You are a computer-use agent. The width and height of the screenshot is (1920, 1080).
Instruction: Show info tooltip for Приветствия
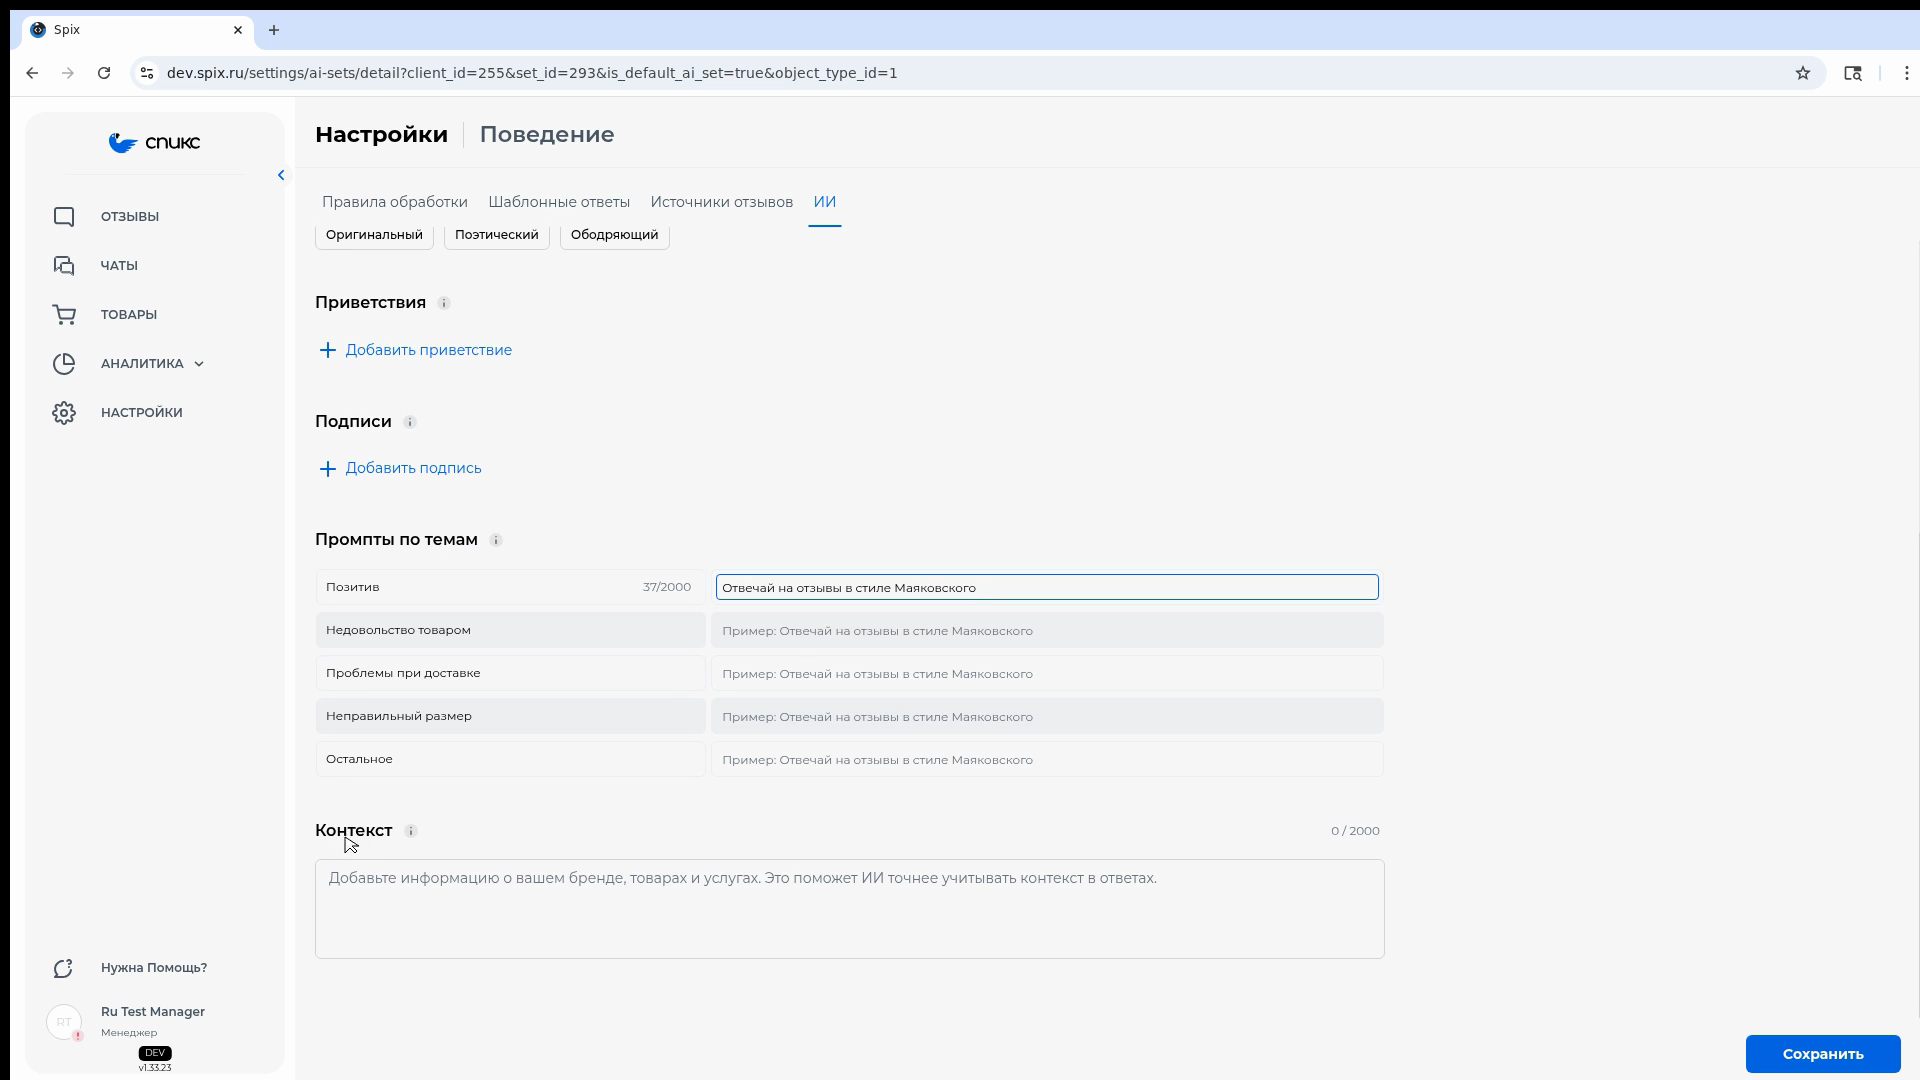coord(444,303)
